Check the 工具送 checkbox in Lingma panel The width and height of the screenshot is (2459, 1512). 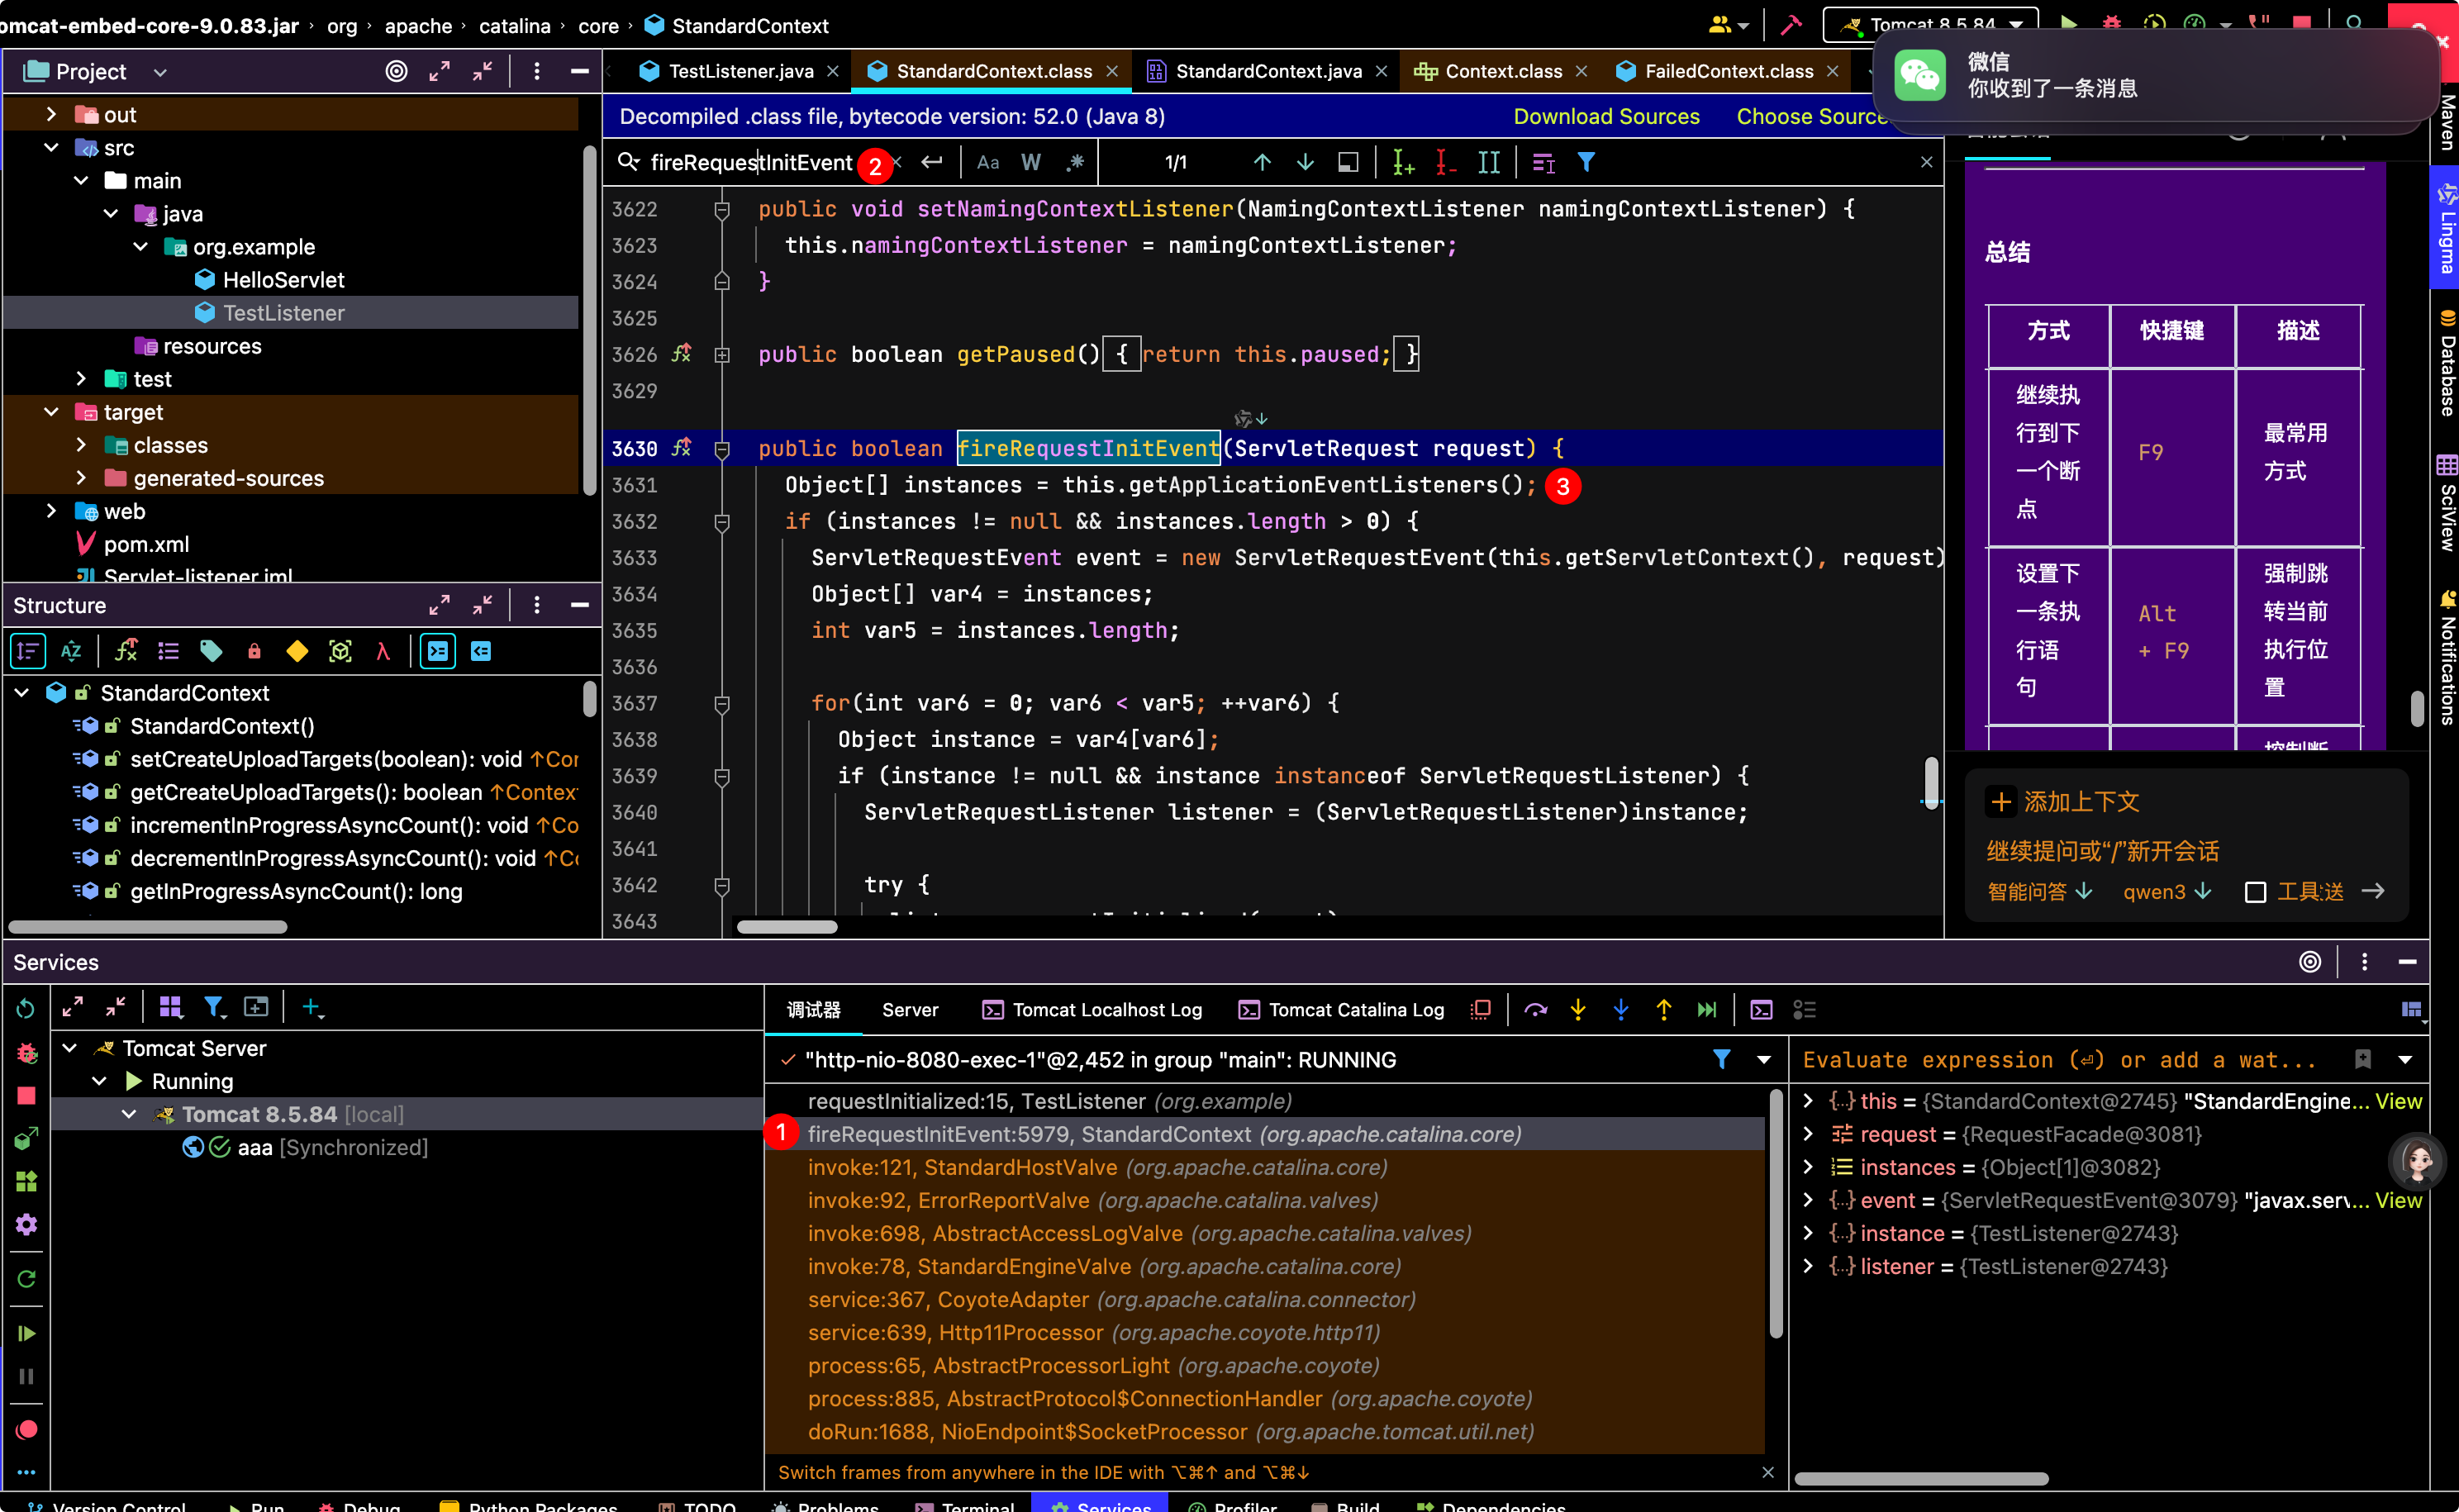pyautogui.click(x=2255, y=892)
